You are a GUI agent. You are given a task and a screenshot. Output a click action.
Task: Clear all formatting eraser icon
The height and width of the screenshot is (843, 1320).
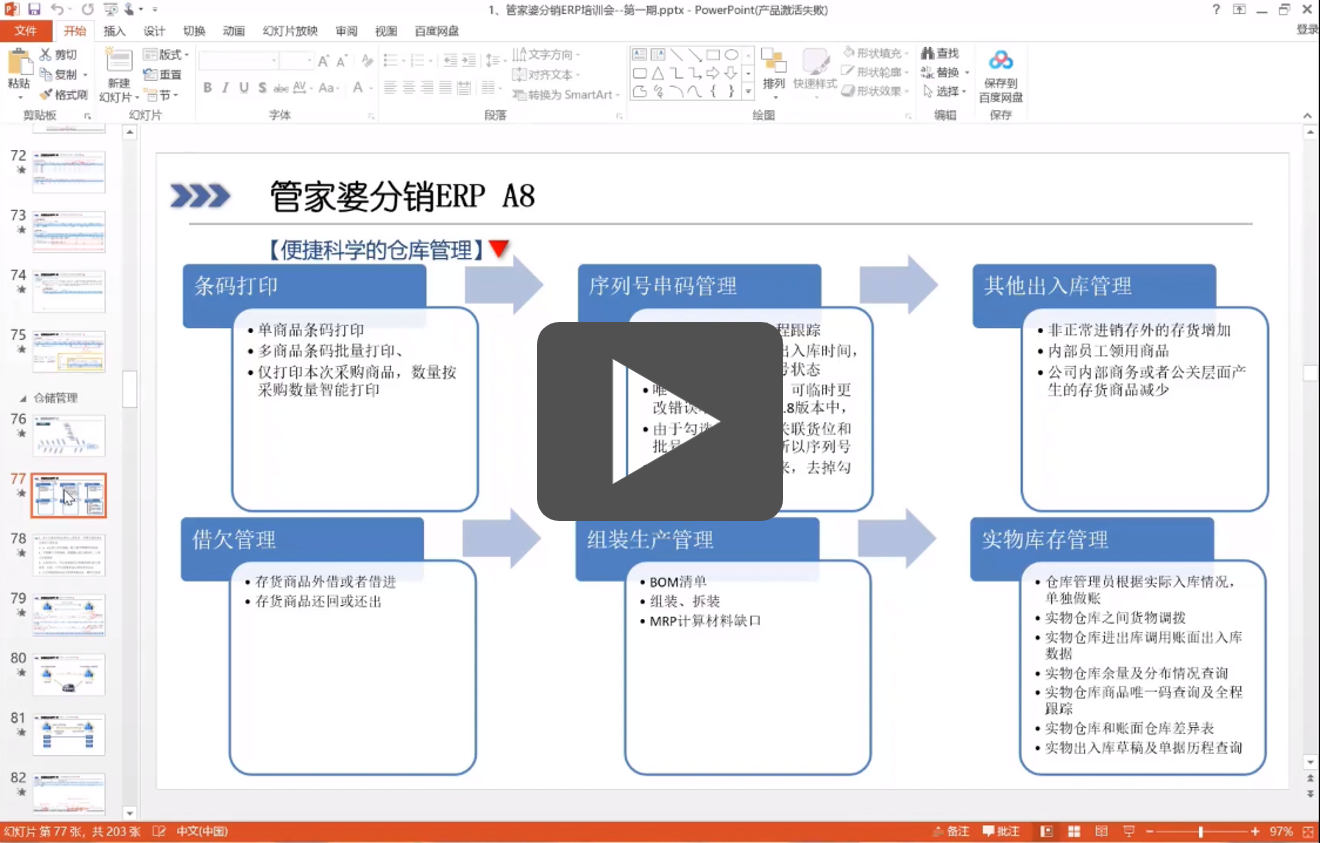pos(367,61)
